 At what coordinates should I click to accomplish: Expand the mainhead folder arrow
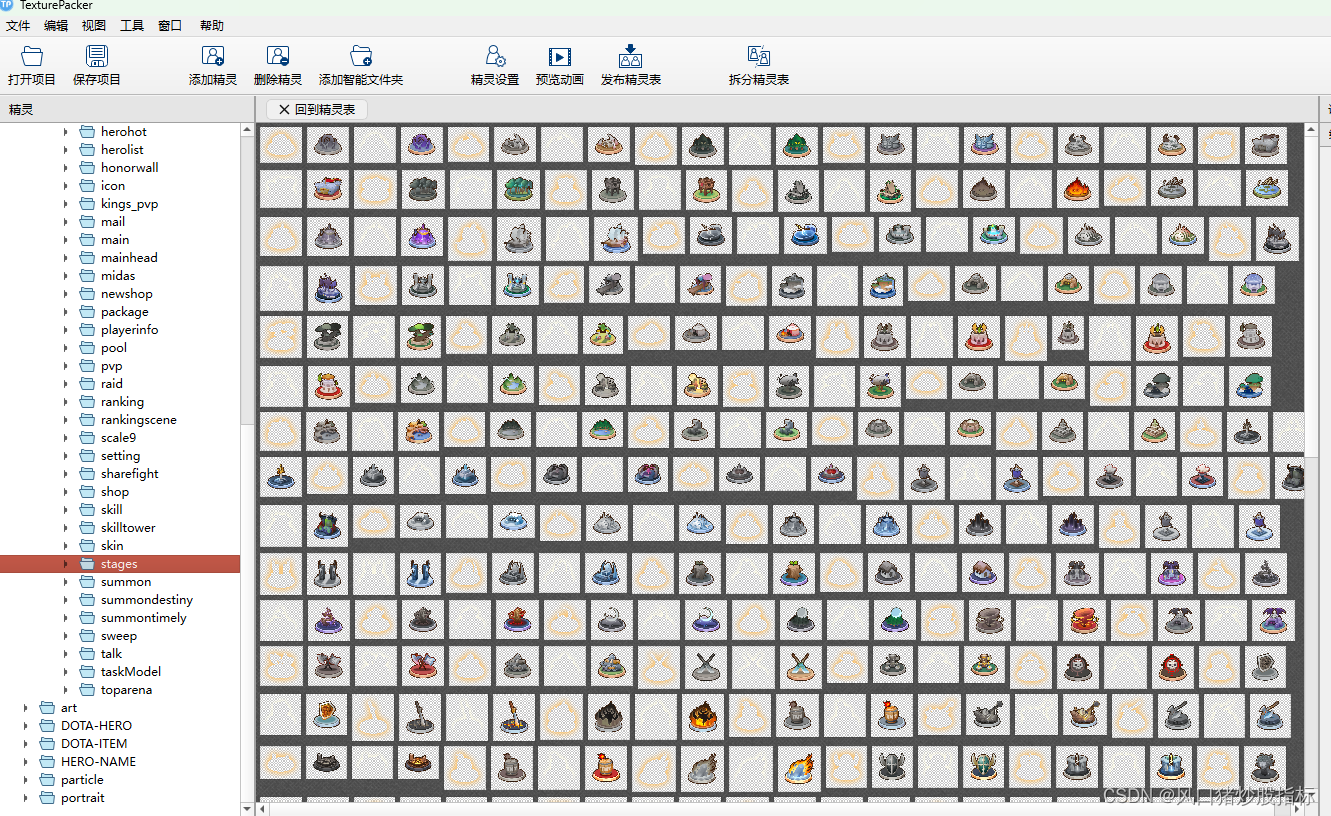coord(66,257)
